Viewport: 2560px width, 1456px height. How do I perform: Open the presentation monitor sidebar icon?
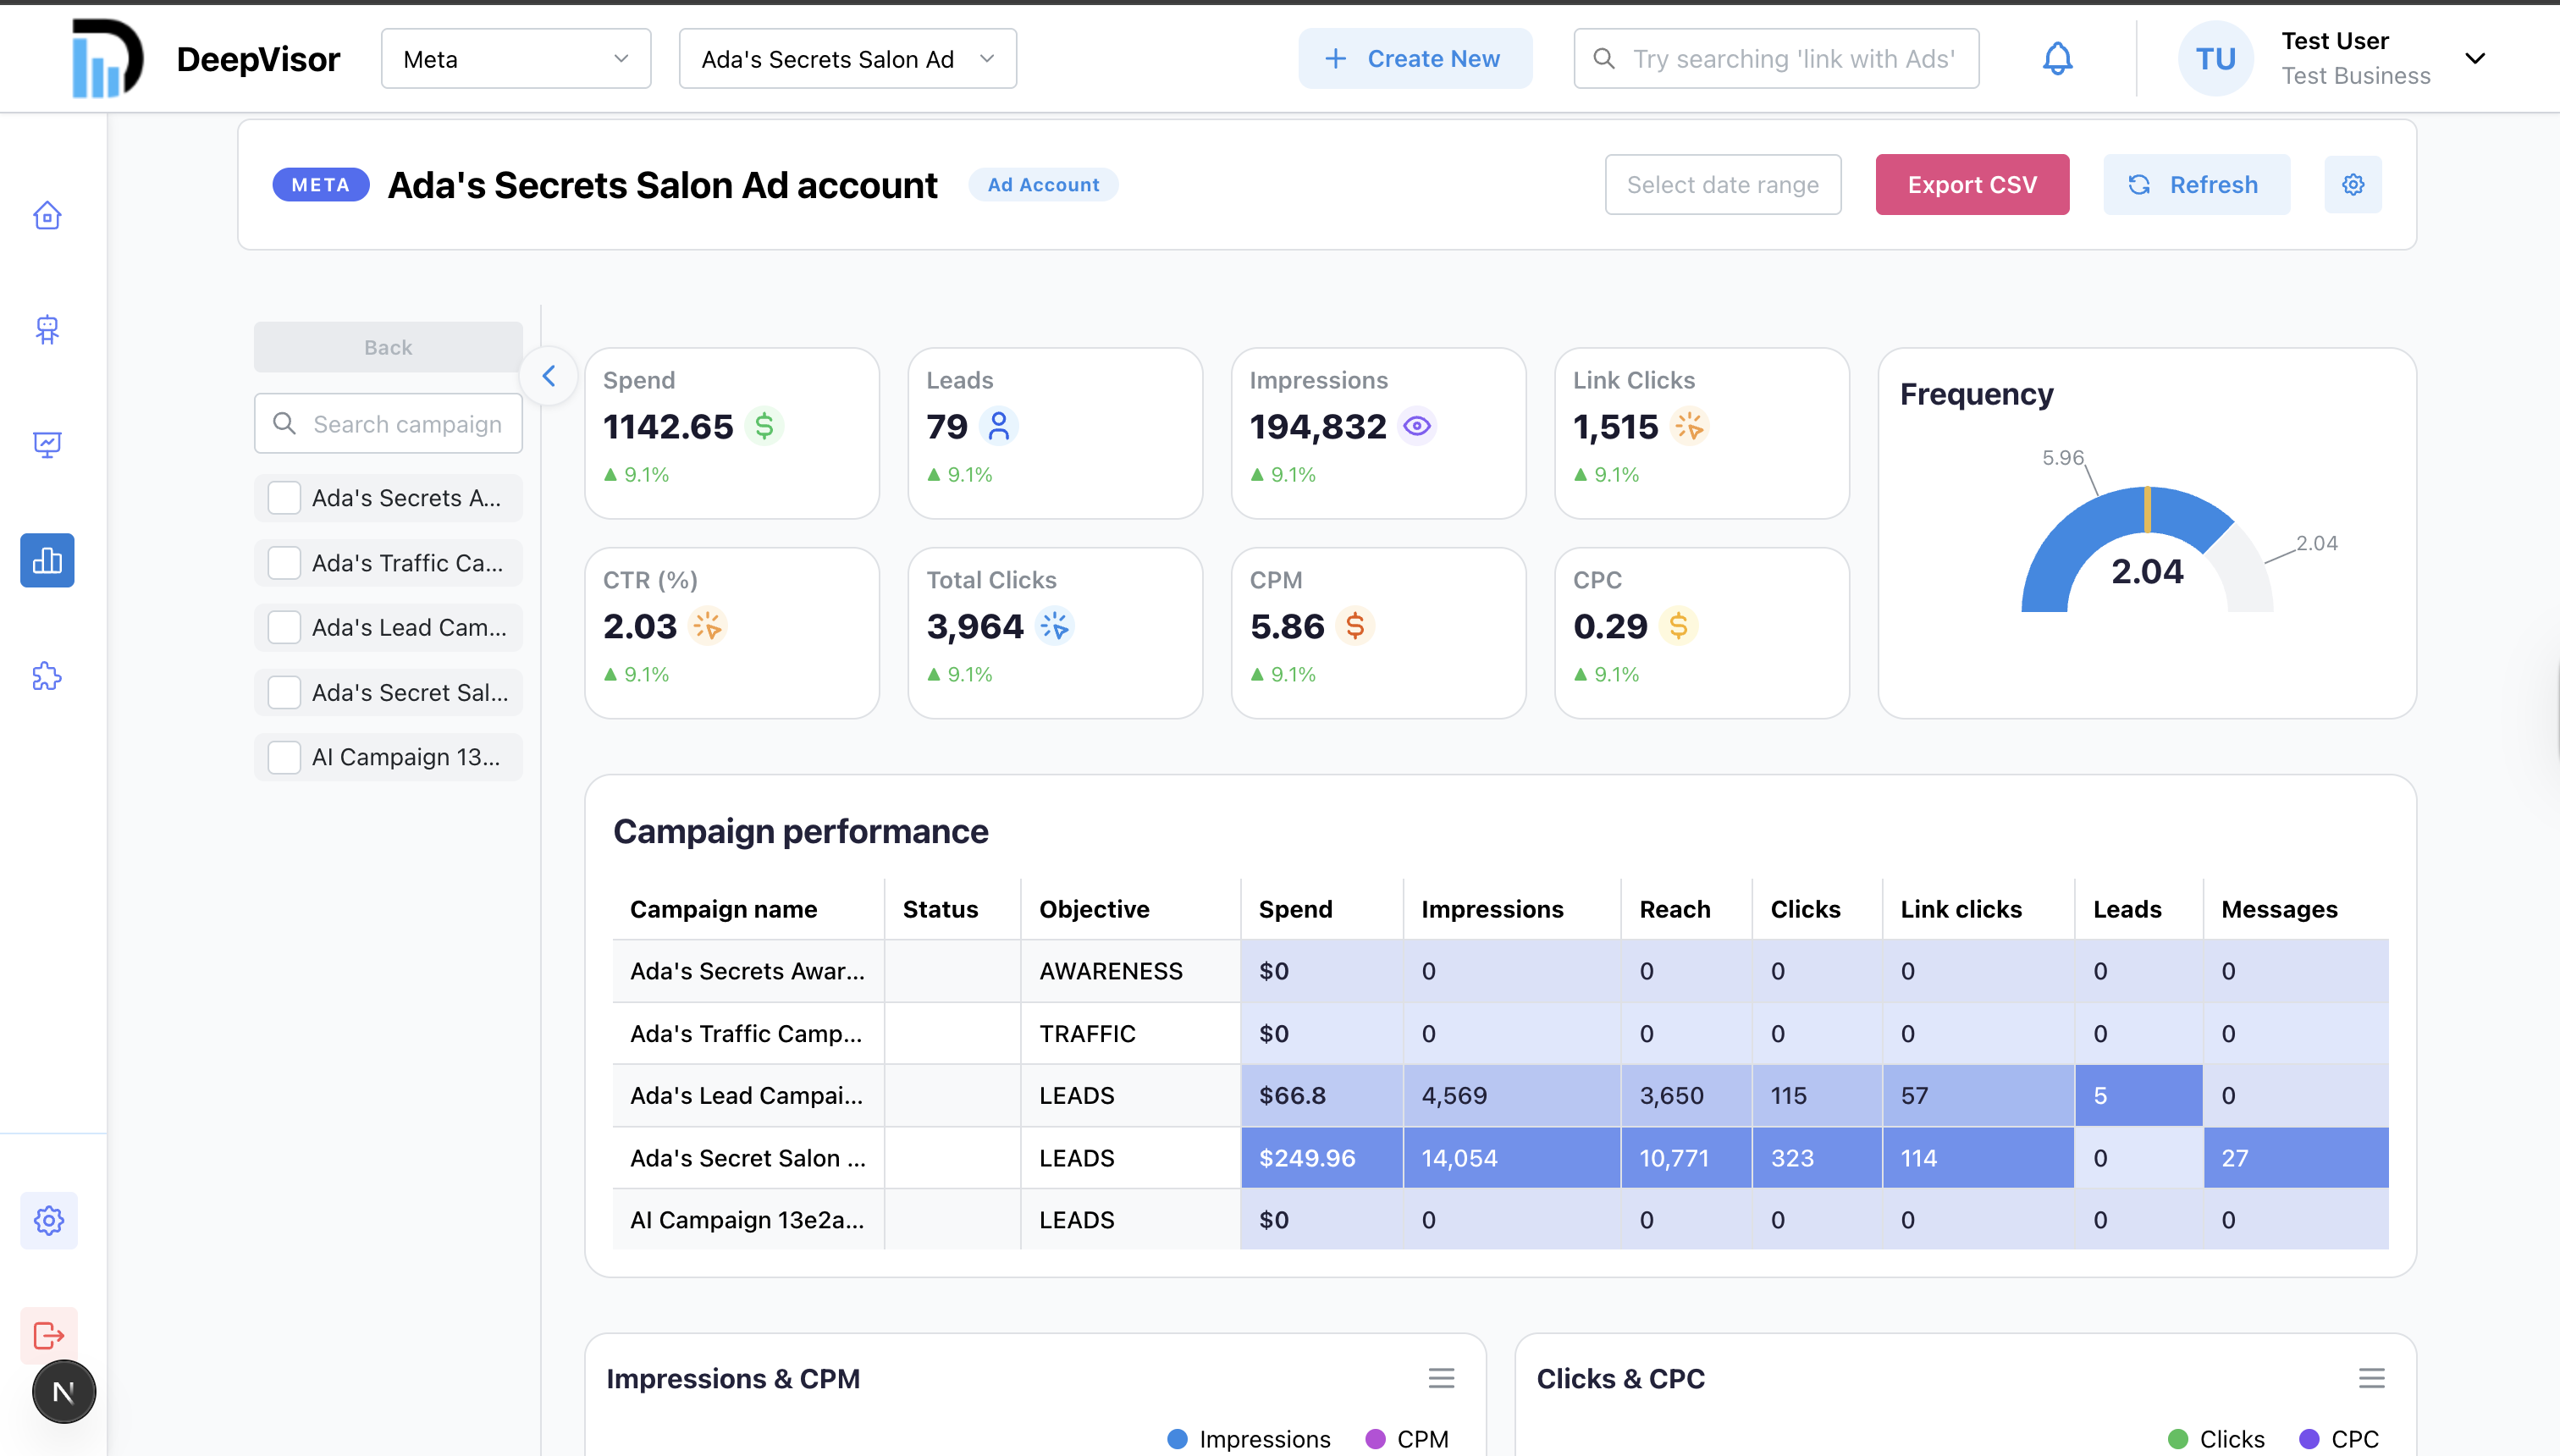47,444
